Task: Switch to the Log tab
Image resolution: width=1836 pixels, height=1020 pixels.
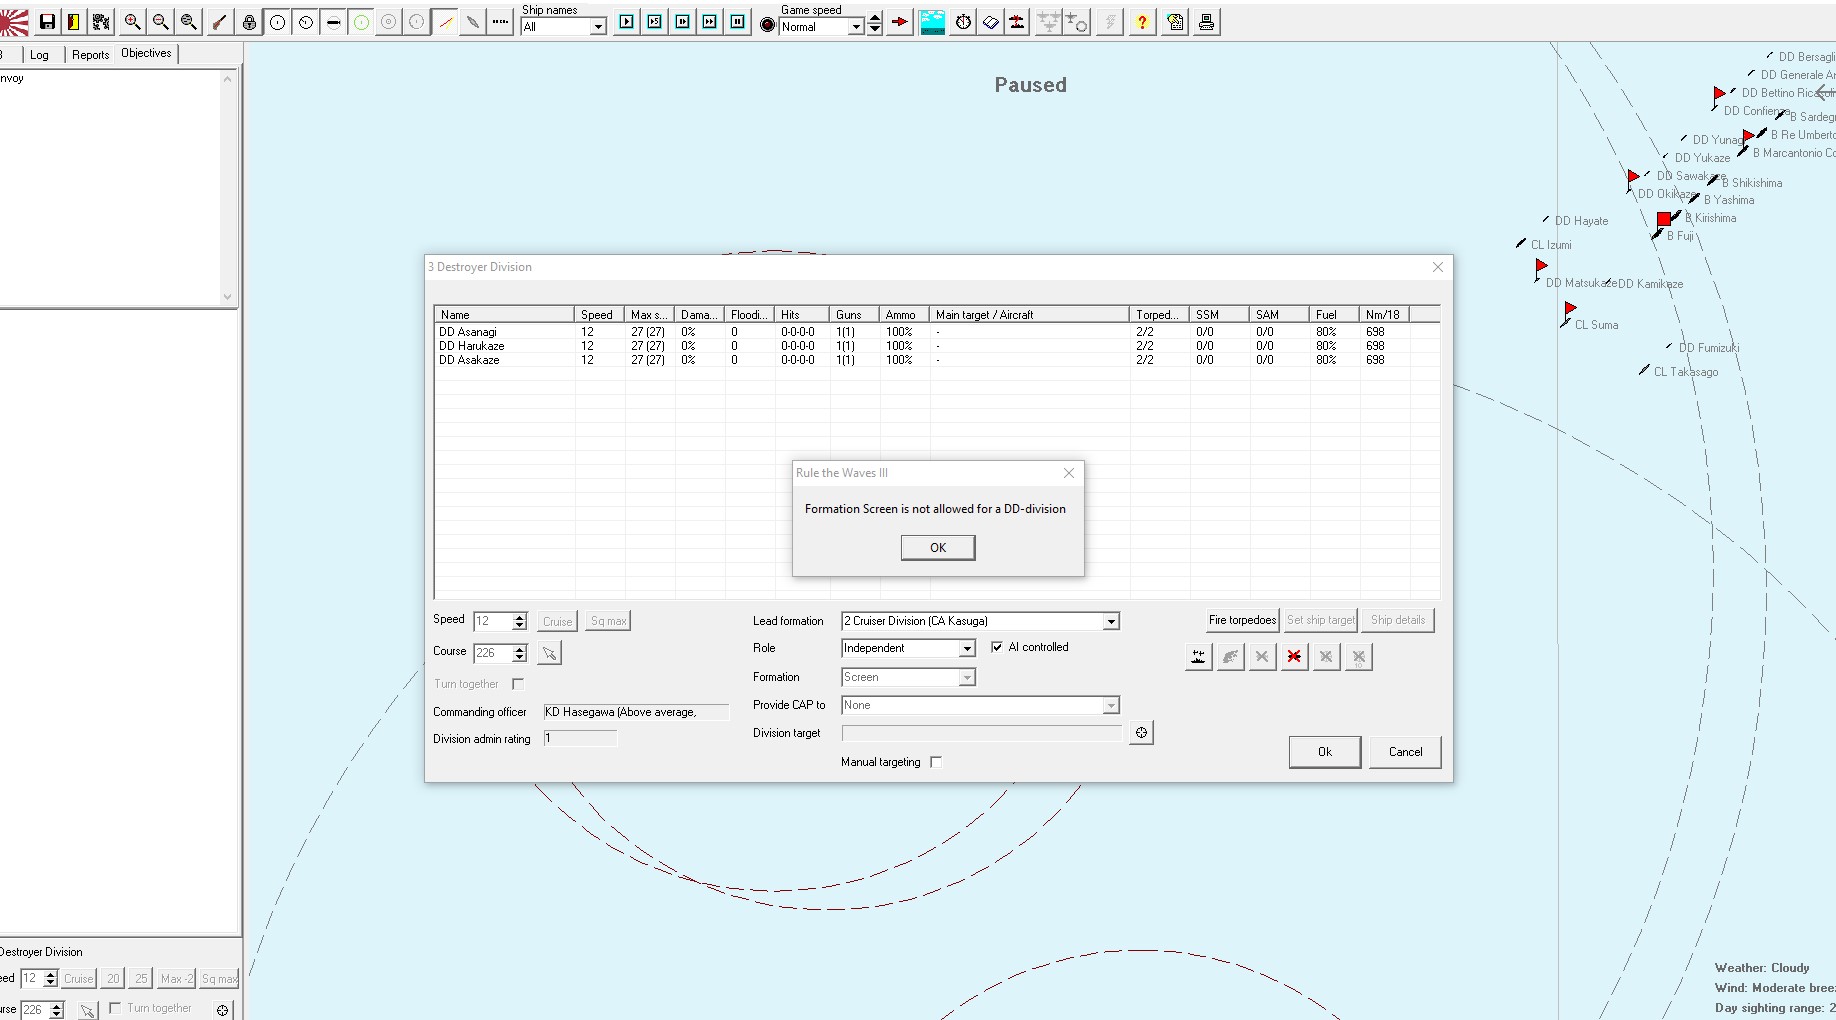Action: click(x=39, y=55)
